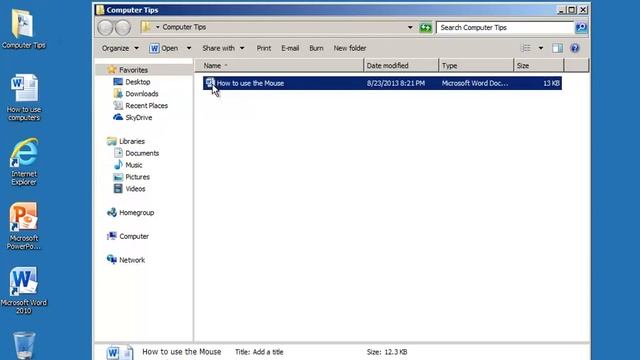Open the Computer Tips folder on desktop

[x=23, y=29]
